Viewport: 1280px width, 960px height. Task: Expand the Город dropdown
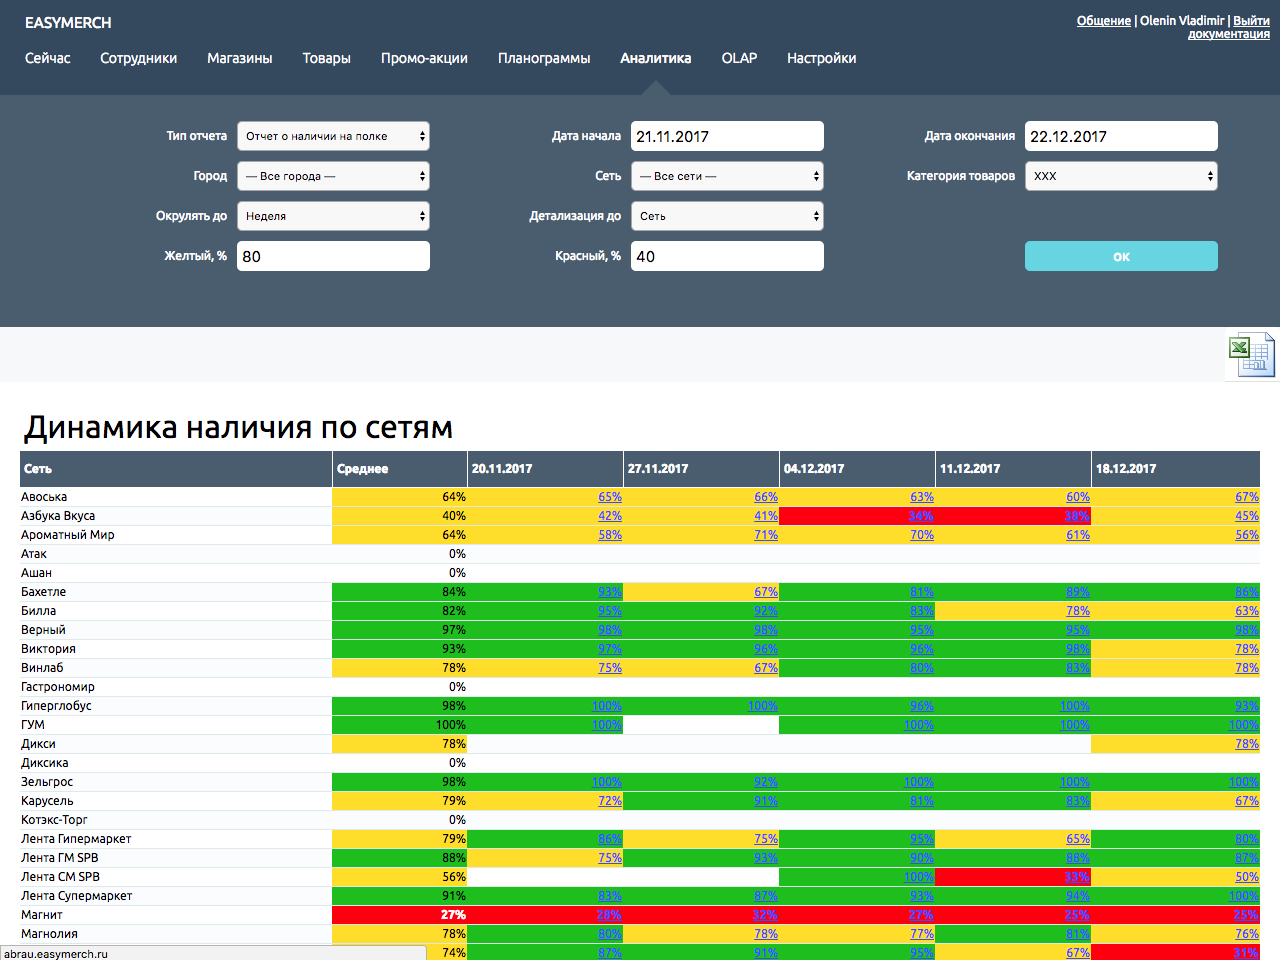(333, 176)
